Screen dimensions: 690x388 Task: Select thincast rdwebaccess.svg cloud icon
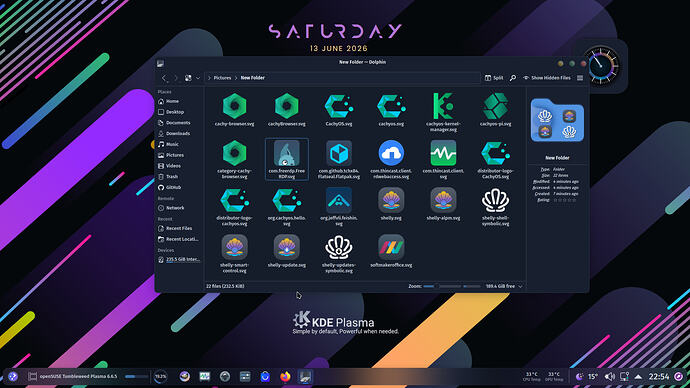391,153
